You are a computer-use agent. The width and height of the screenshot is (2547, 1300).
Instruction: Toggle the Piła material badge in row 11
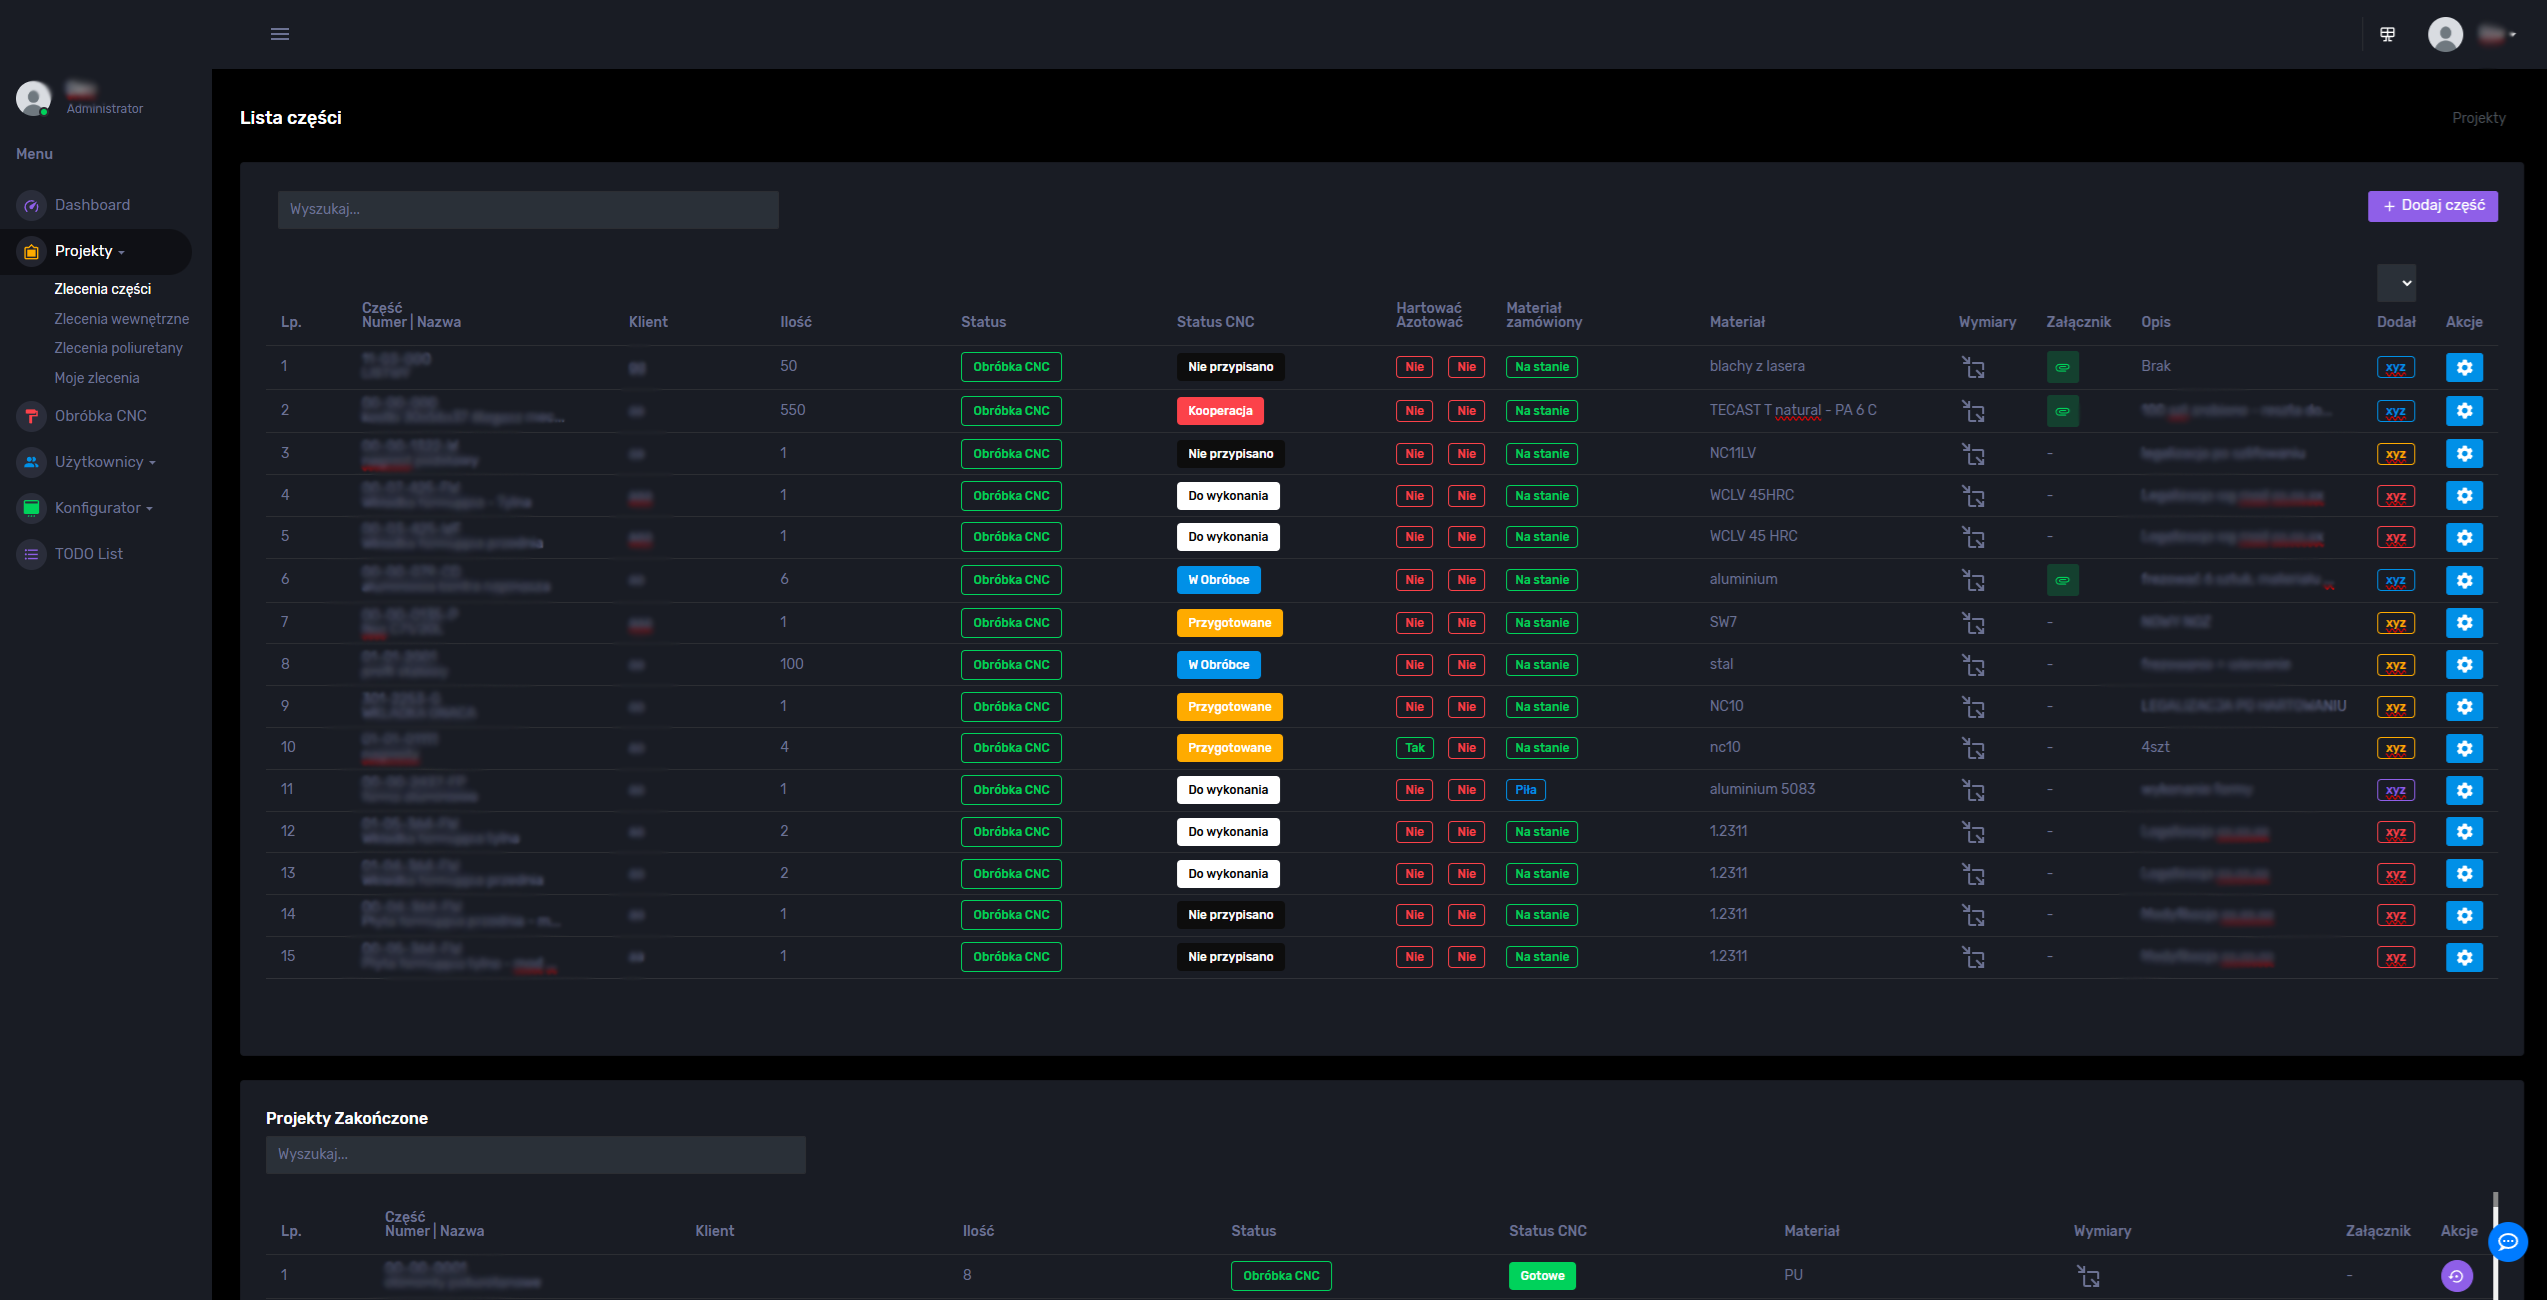click(x=1525, y=790)
